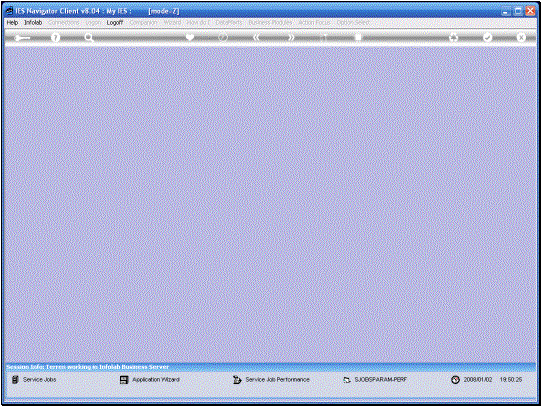Click the white square stop icon

(x=358, y=37)
